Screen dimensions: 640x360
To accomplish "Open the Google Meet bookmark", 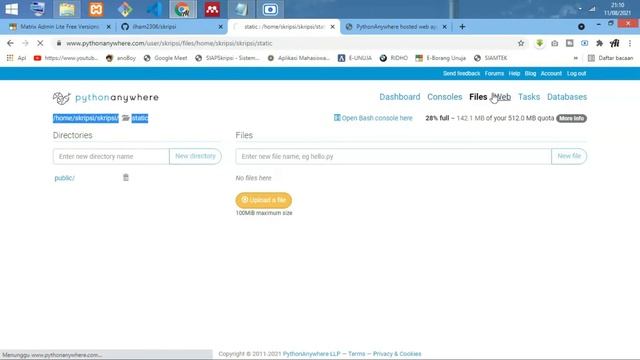I will 165,58.
